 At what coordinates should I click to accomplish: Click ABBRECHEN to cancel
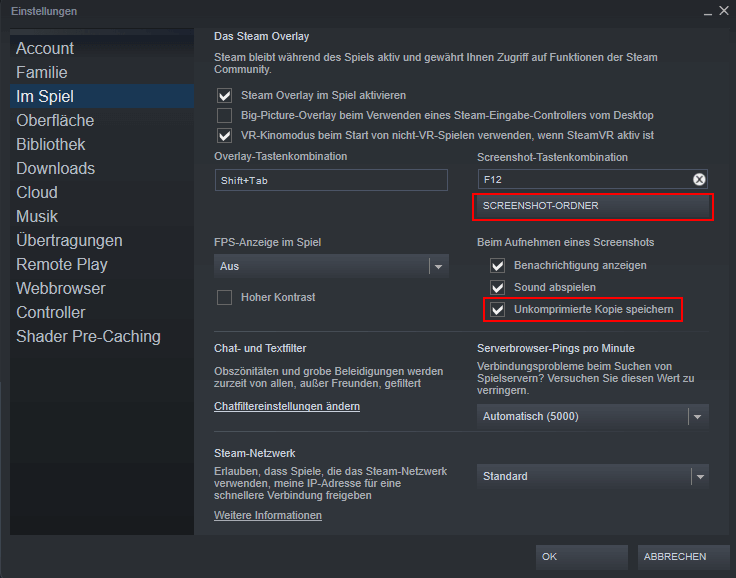683,557
